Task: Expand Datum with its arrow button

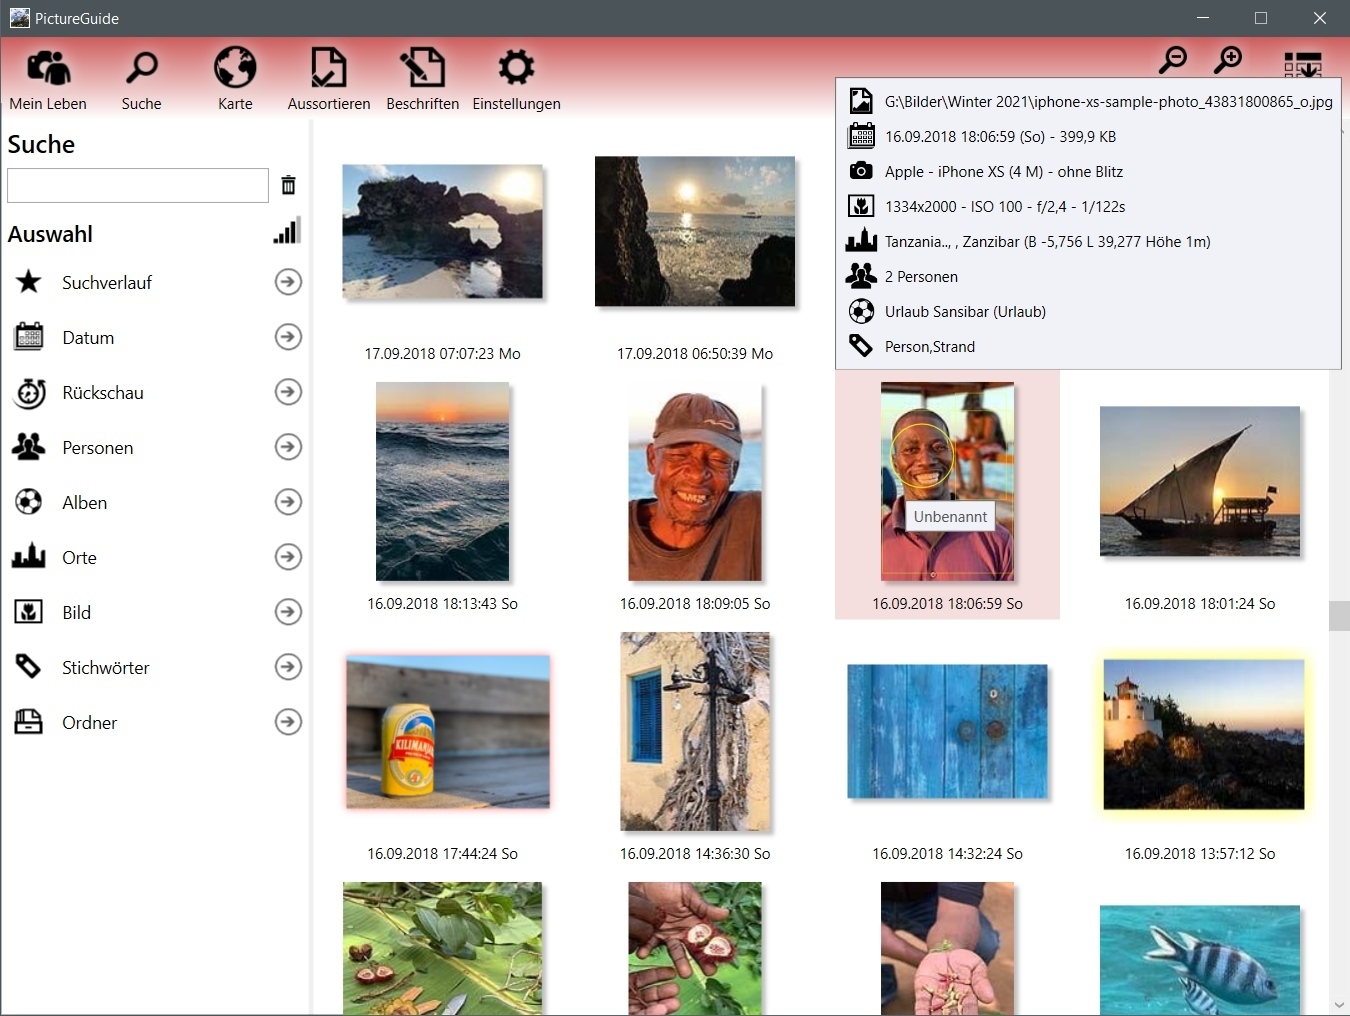Action: point(288,337)
